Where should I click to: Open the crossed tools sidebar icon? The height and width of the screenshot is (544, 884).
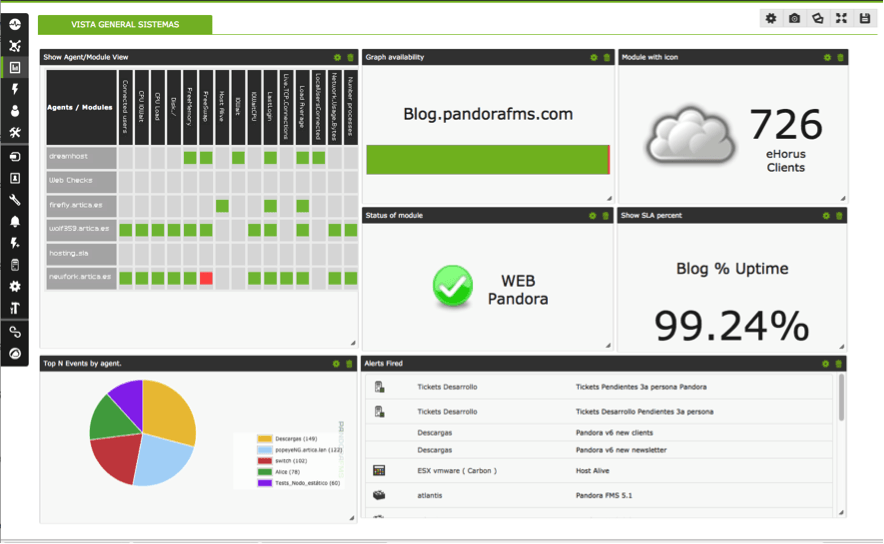pos(15,133)
